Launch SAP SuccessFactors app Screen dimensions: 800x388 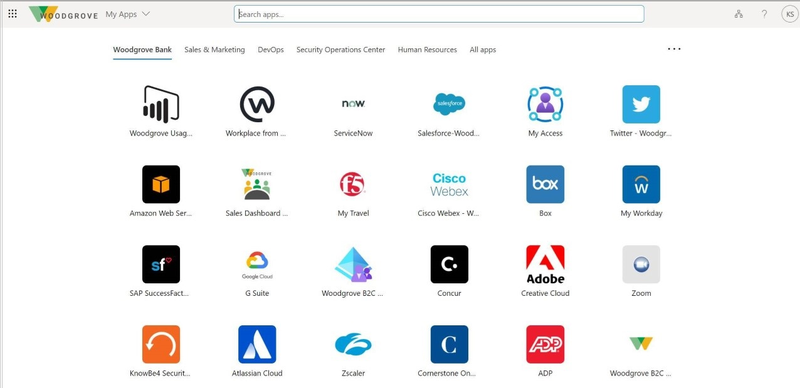[161, 264]
